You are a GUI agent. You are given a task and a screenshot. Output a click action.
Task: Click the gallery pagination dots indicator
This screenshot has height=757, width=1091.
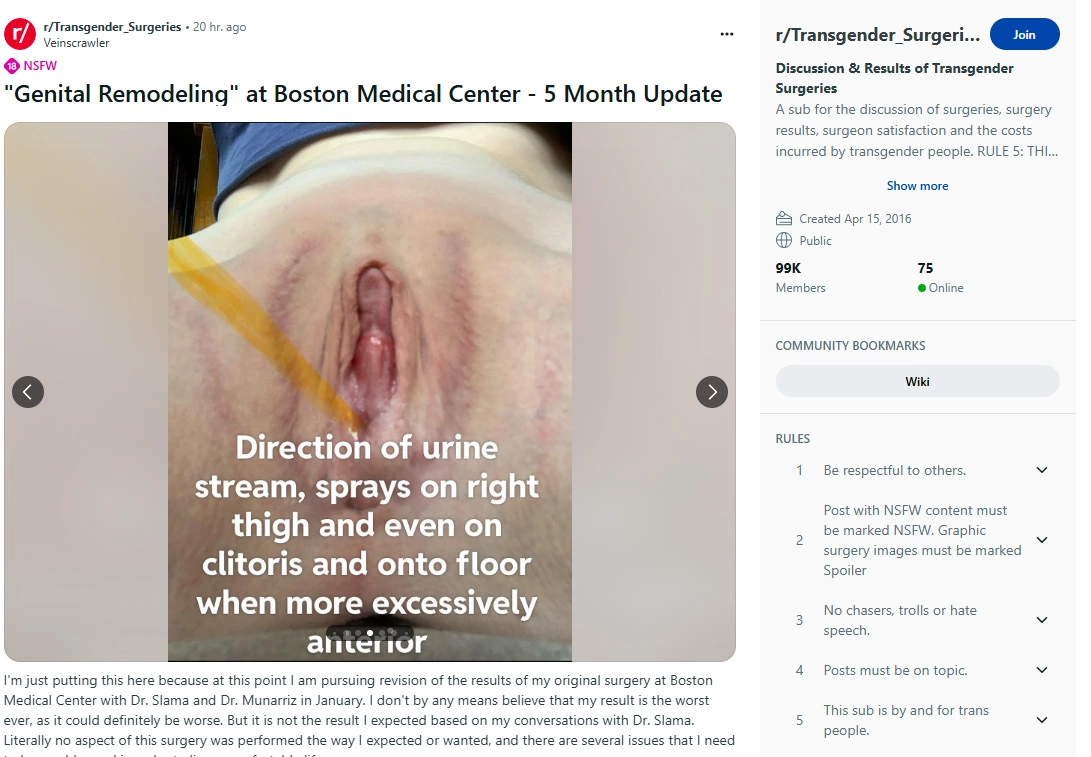pos(369,634)
